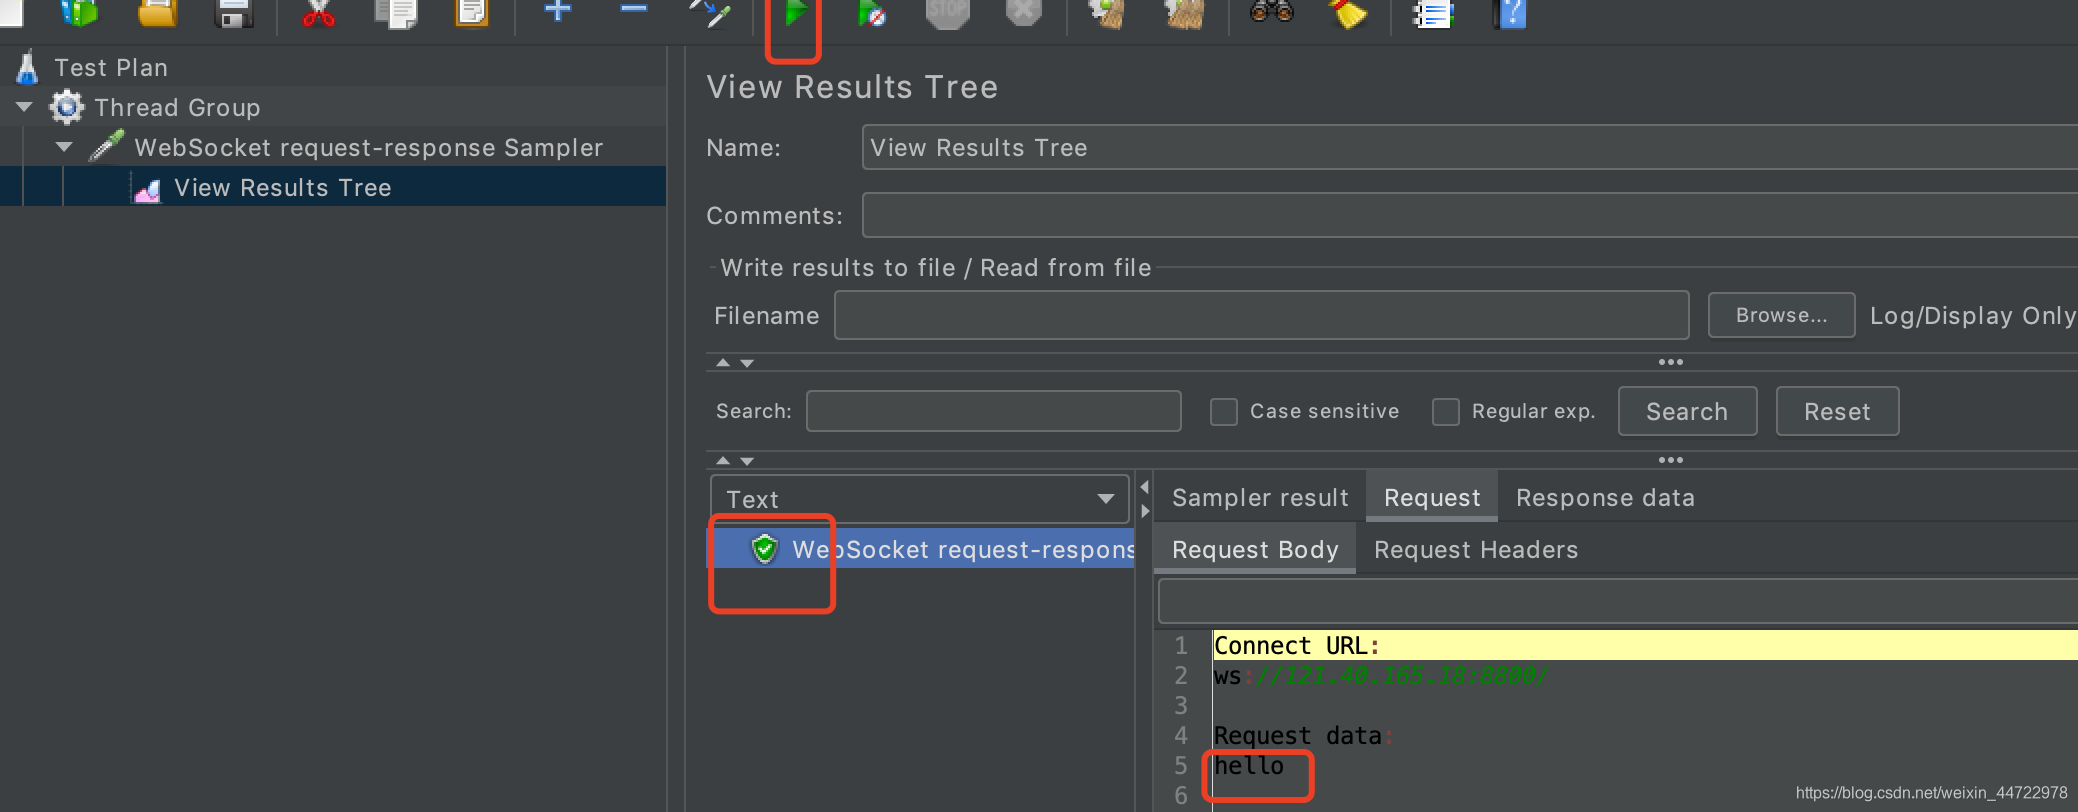The width and height of the screenshot is (2078, 812).
Task: Click the Paste clipboard icon
Action: (471, 12)
